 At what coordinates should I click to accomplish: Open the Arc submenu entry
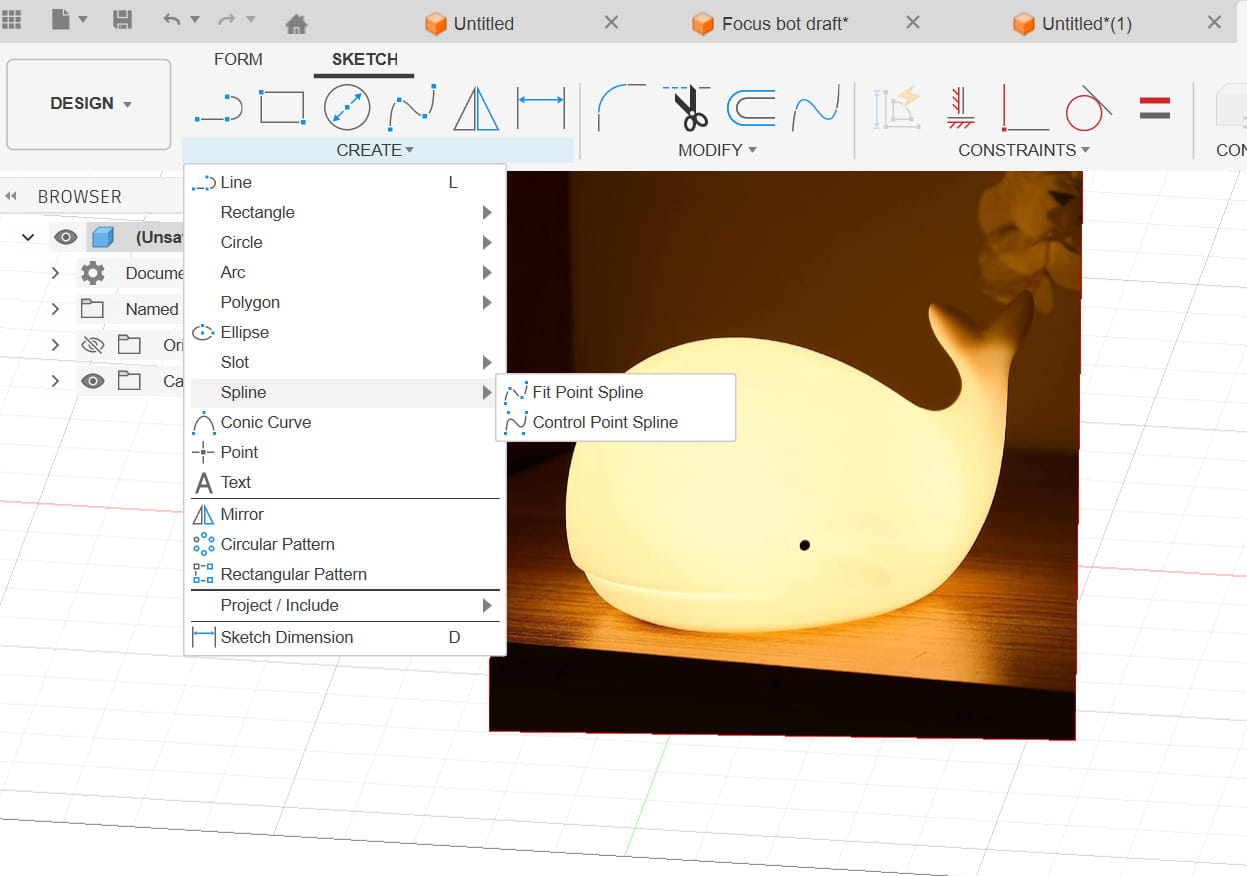345,272
